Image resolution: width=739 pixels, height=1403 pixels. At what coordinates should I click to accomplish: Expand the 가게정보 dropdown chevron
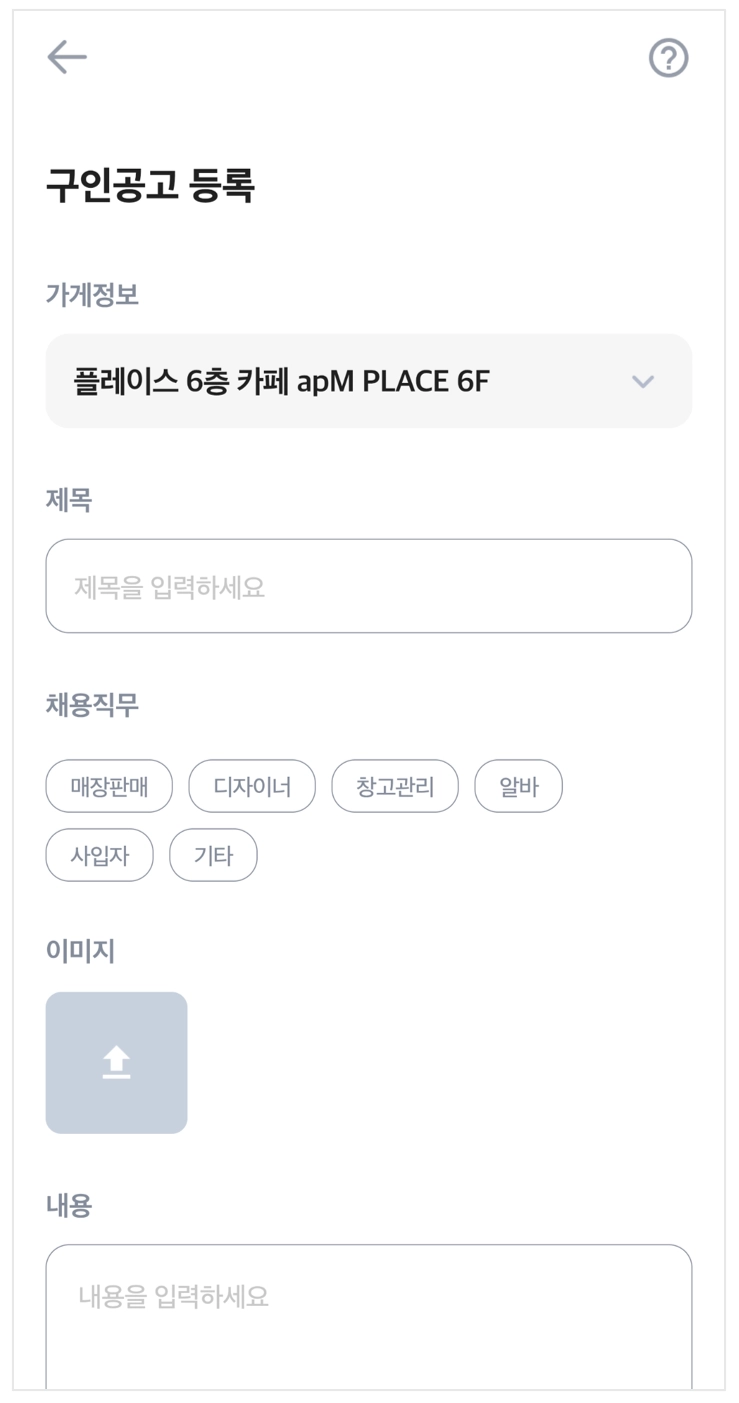643,381
